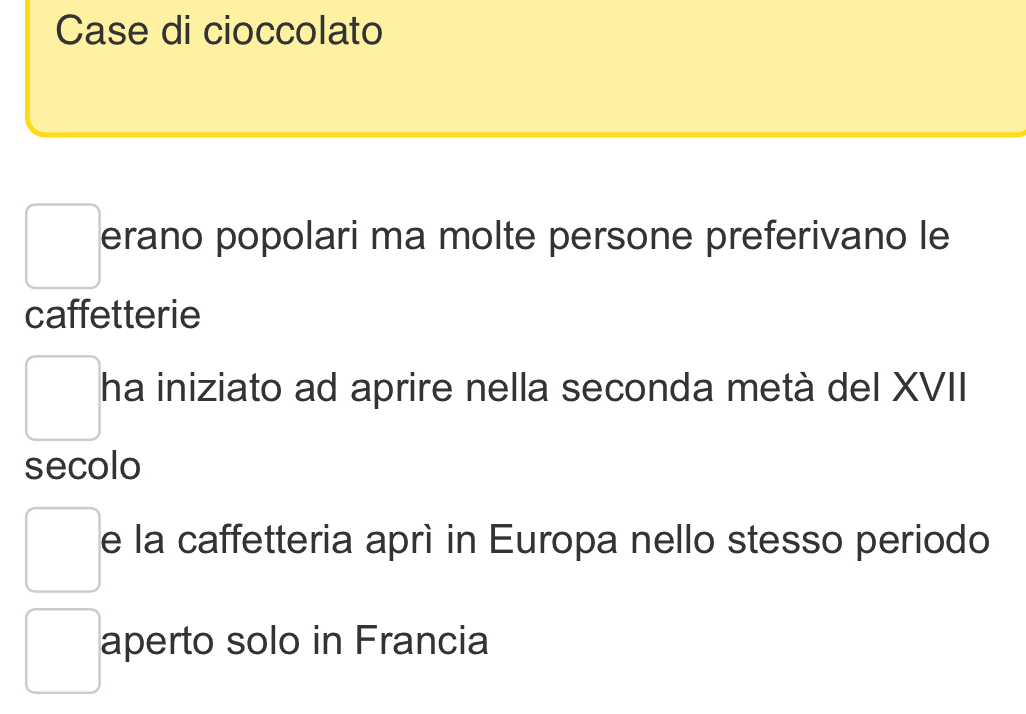Click the wrapped word 'caffetterie'

point(113,316)
